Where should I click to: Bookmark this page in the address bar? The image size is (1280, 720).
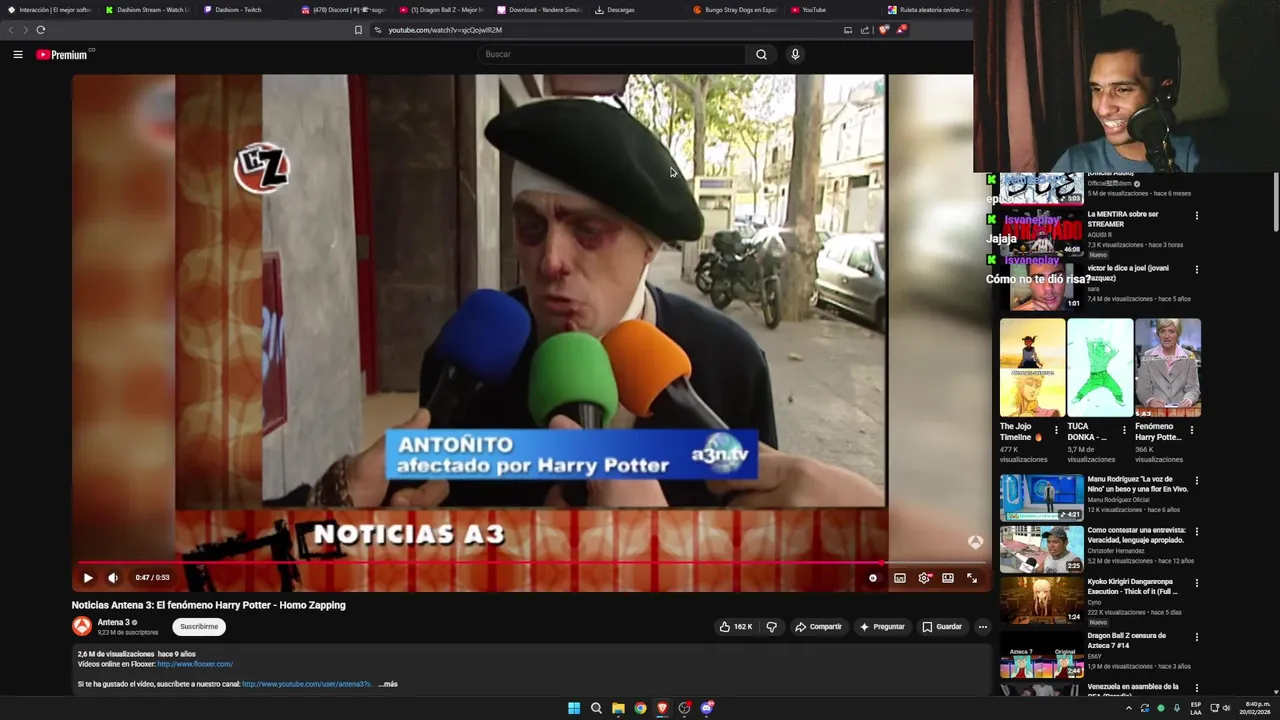[x=358, y=30]
